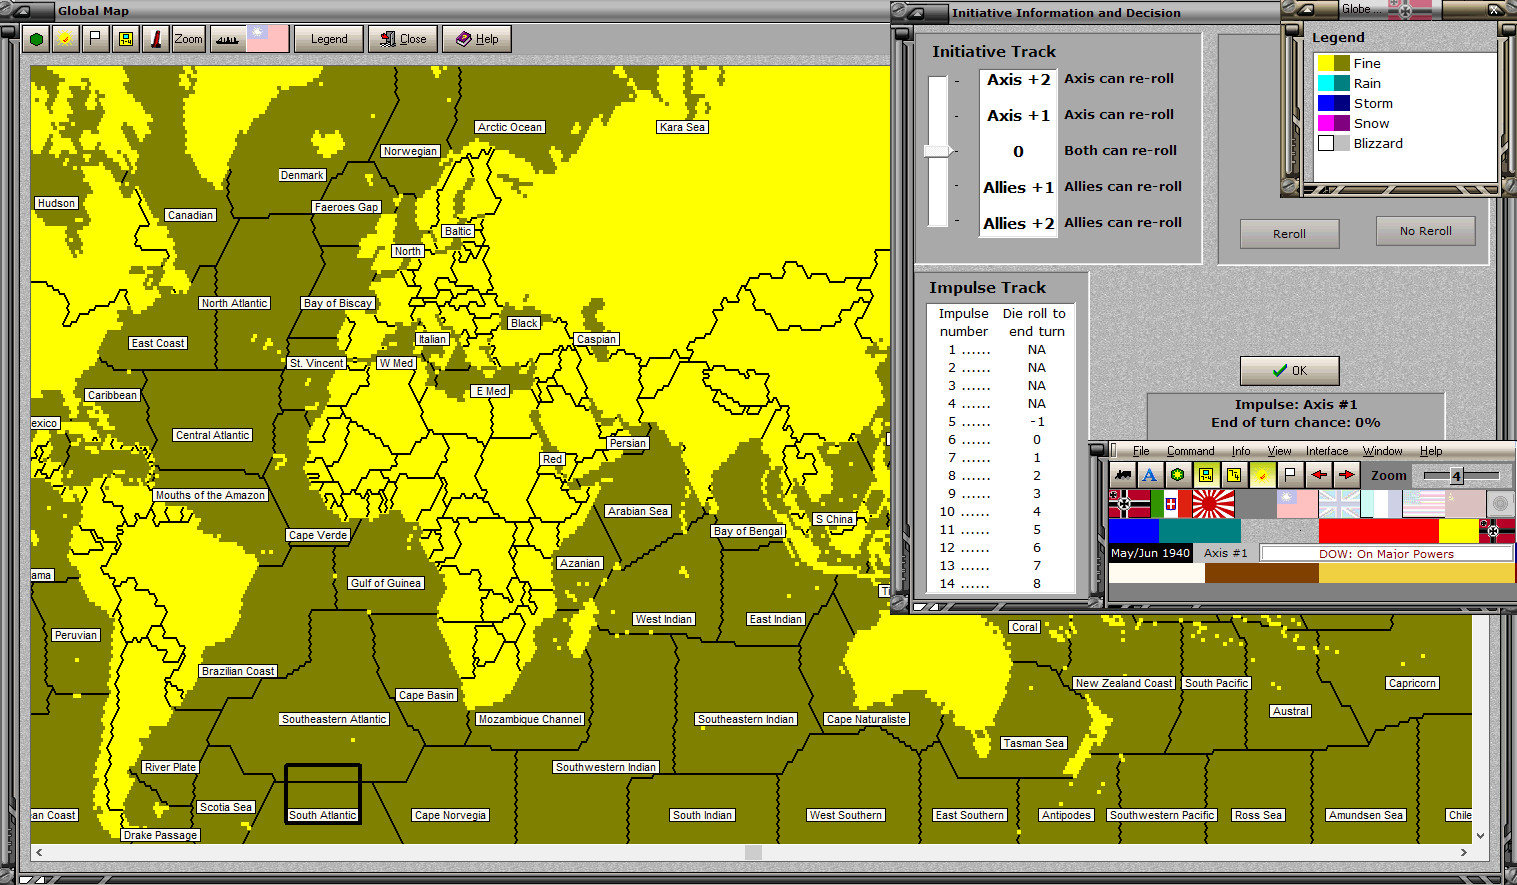Click the No Reroll button
This screenshot has height=885, width=1517.
(x=1425, y=231)
